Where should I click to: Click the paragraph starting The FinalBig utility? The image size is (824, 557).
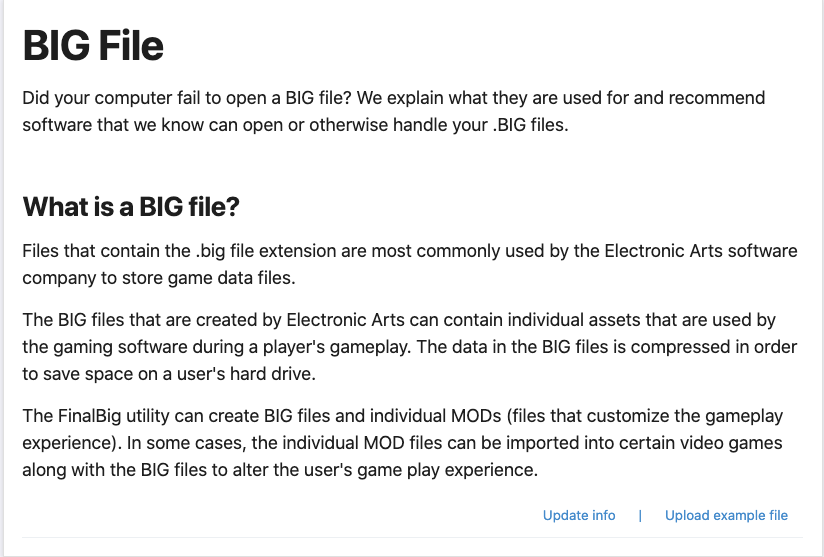coord(403,442)
